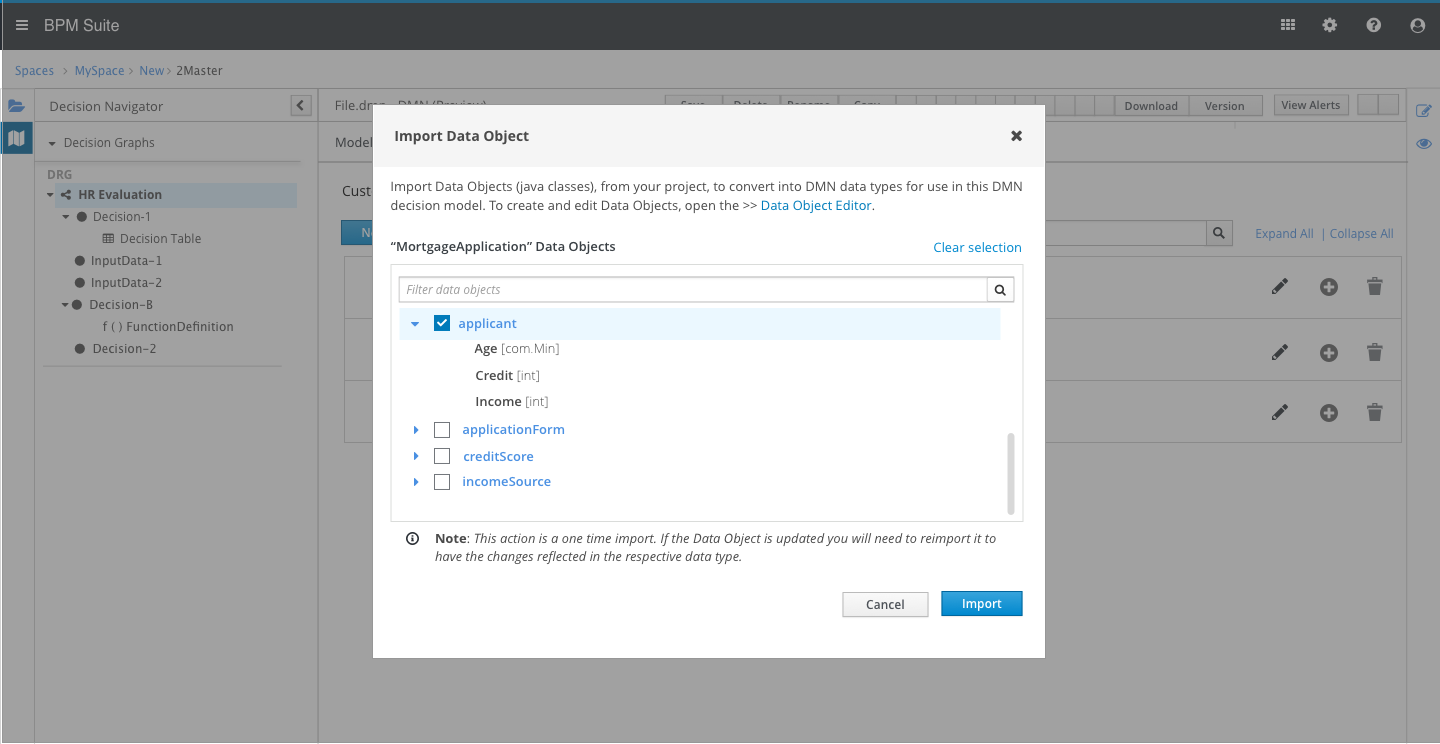Image resolution: width=1440 pixels, height=744 pixels.
Task: Collapse the Decision Graphs section
Action: [53, 143]
